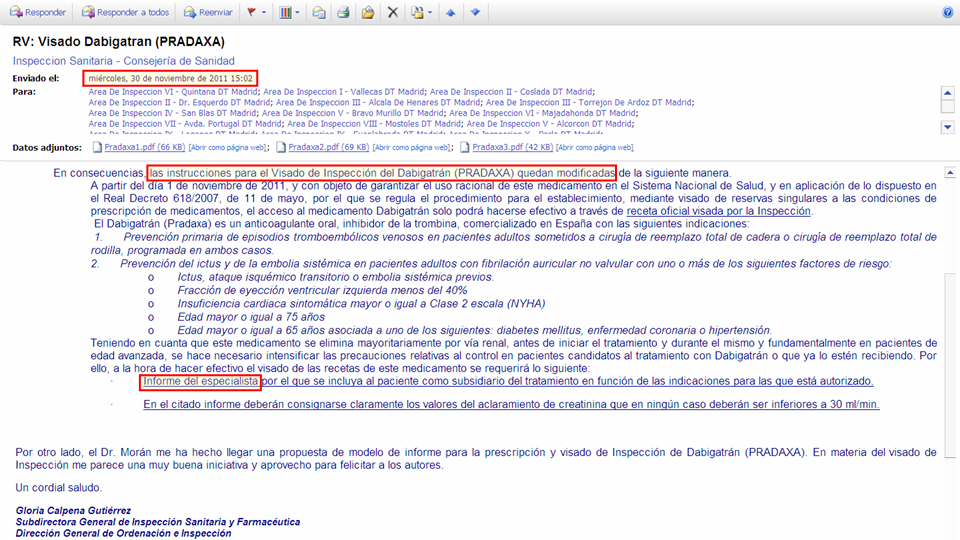Click recipient Area De Inspeccion II - Dr. Esquerdo
This screenshot has height=540, width=960.
point(179,103)
